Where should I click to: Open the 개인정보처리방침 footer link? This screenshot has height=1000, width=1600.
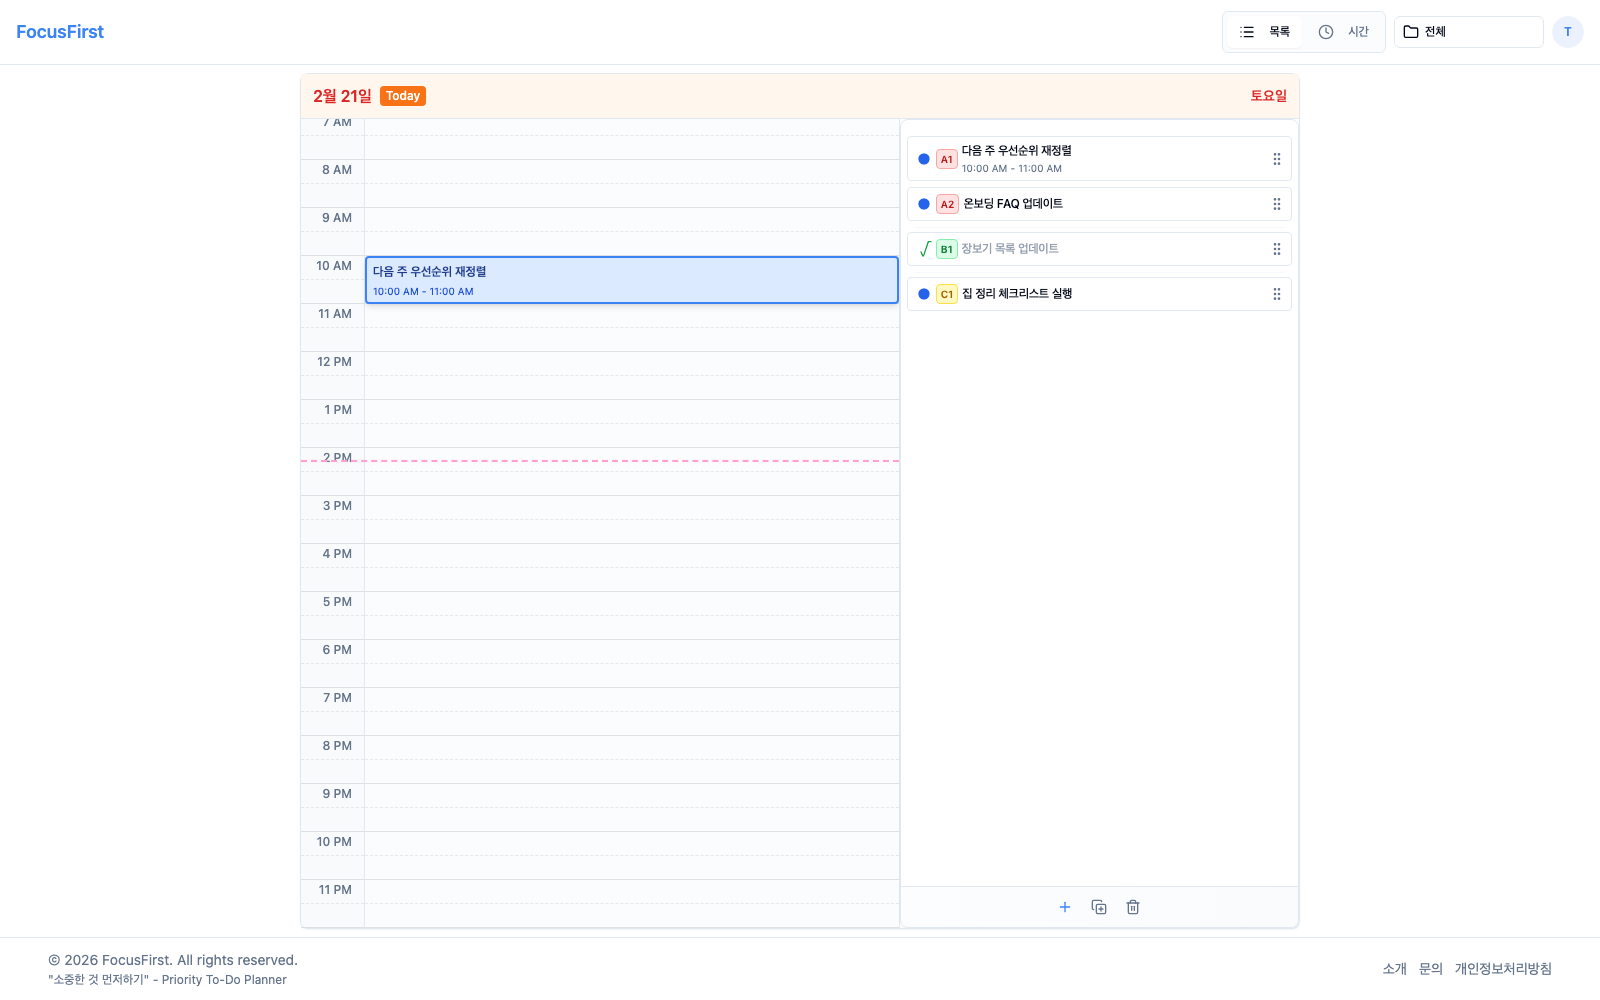[1503, 968]
